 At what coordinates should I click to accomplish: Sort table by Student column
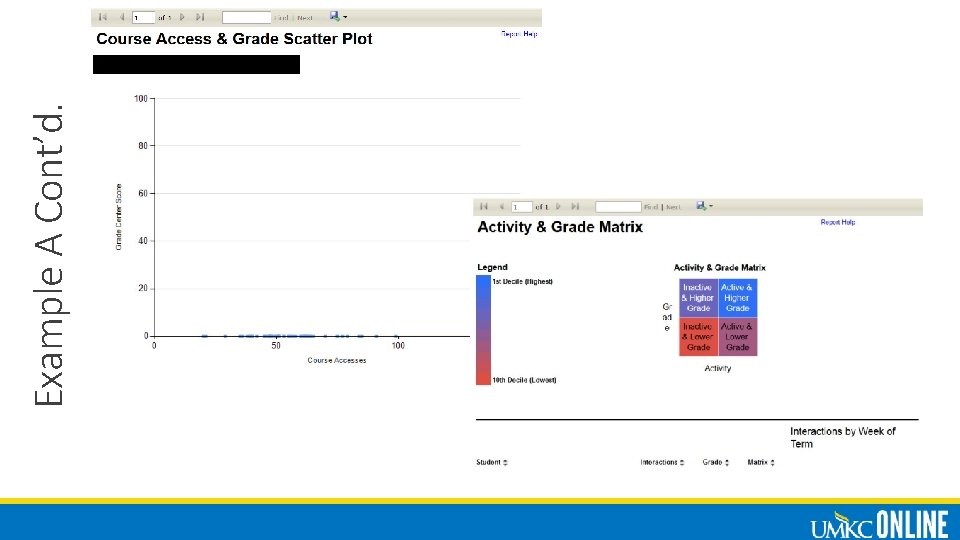[505, 462]
